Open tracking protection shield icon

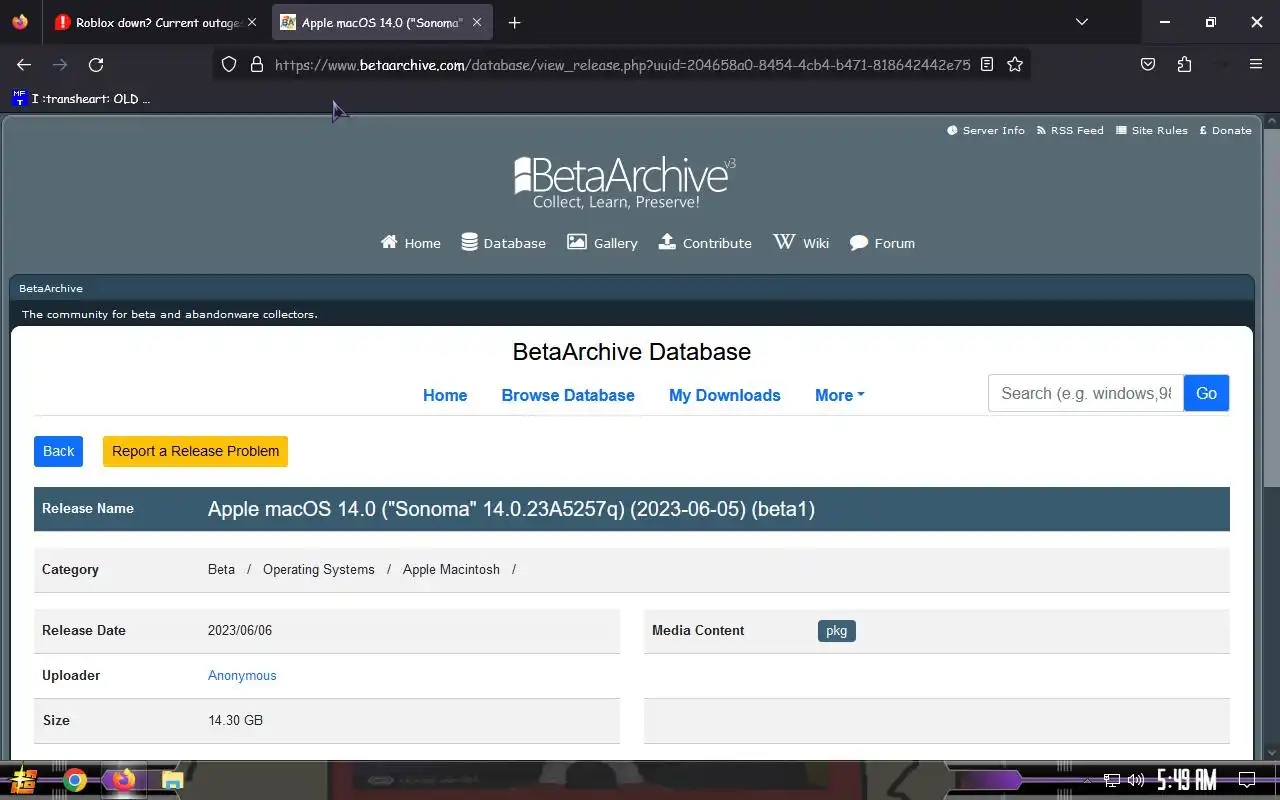(229, 64)
